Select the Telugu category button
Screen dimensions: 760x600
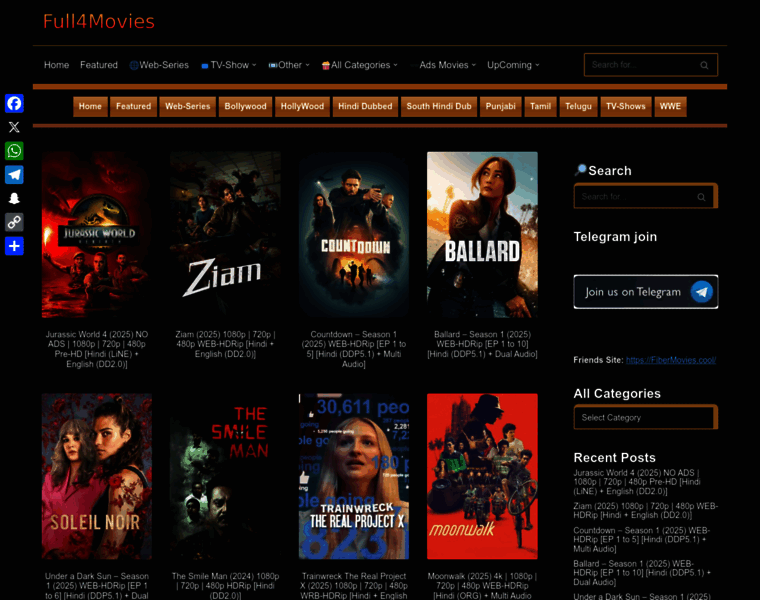(578, 107)
